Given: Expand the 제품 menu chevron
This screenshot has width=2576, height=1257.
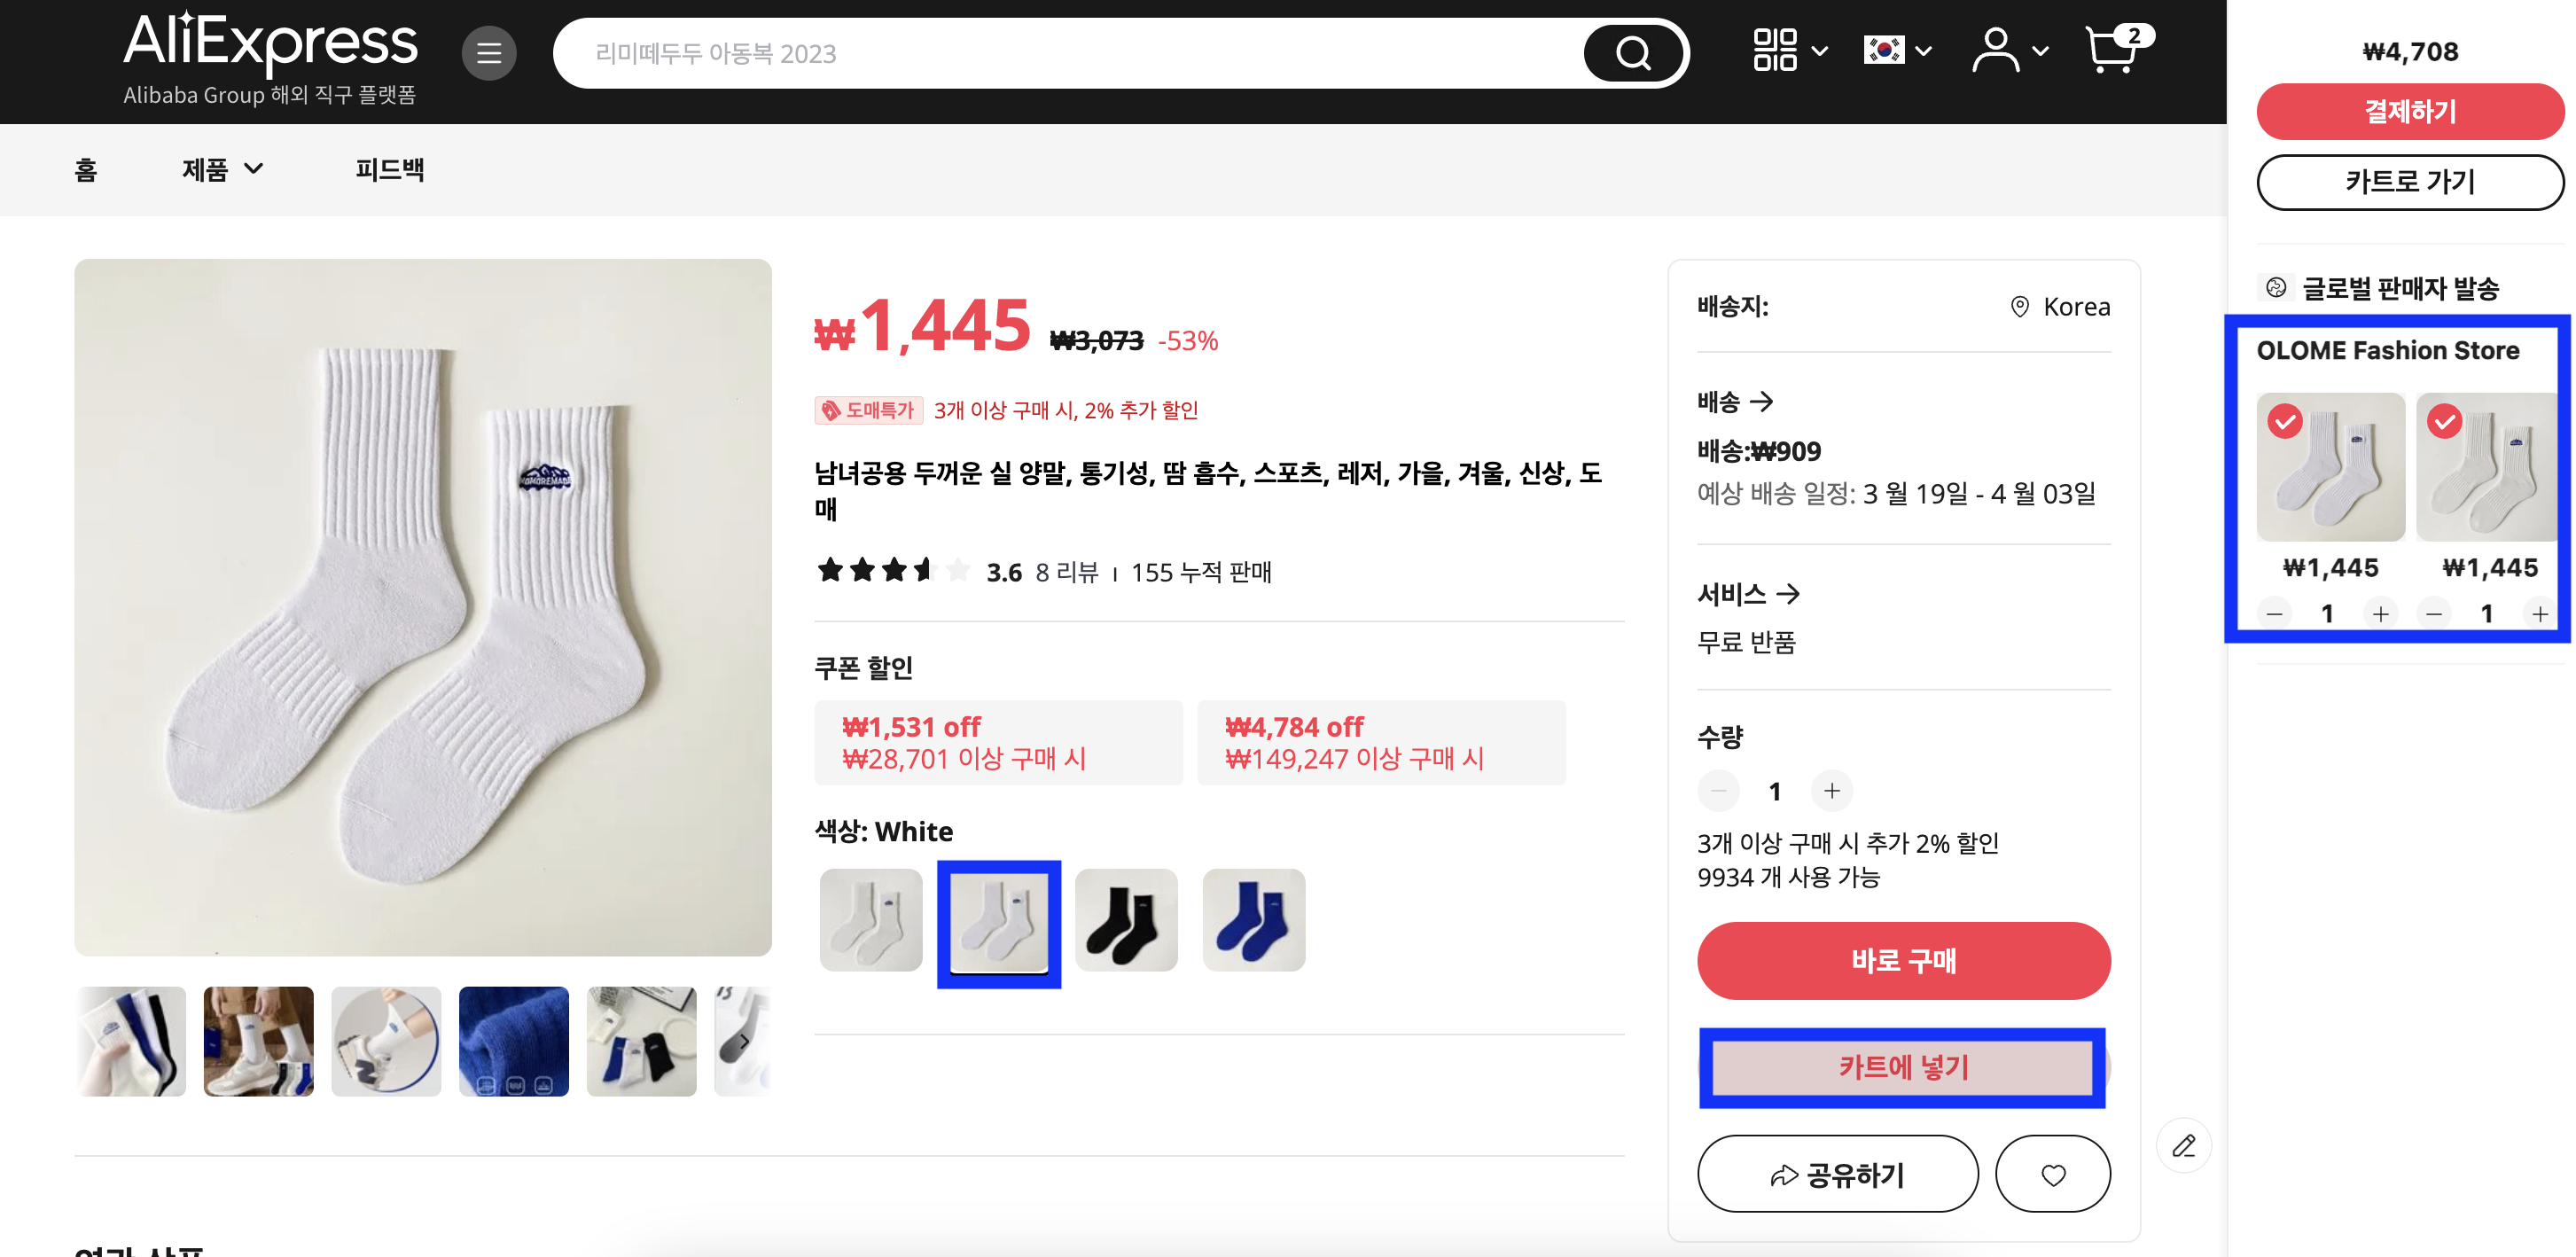Looking at the screenshot, I should (x=255, y=170).
